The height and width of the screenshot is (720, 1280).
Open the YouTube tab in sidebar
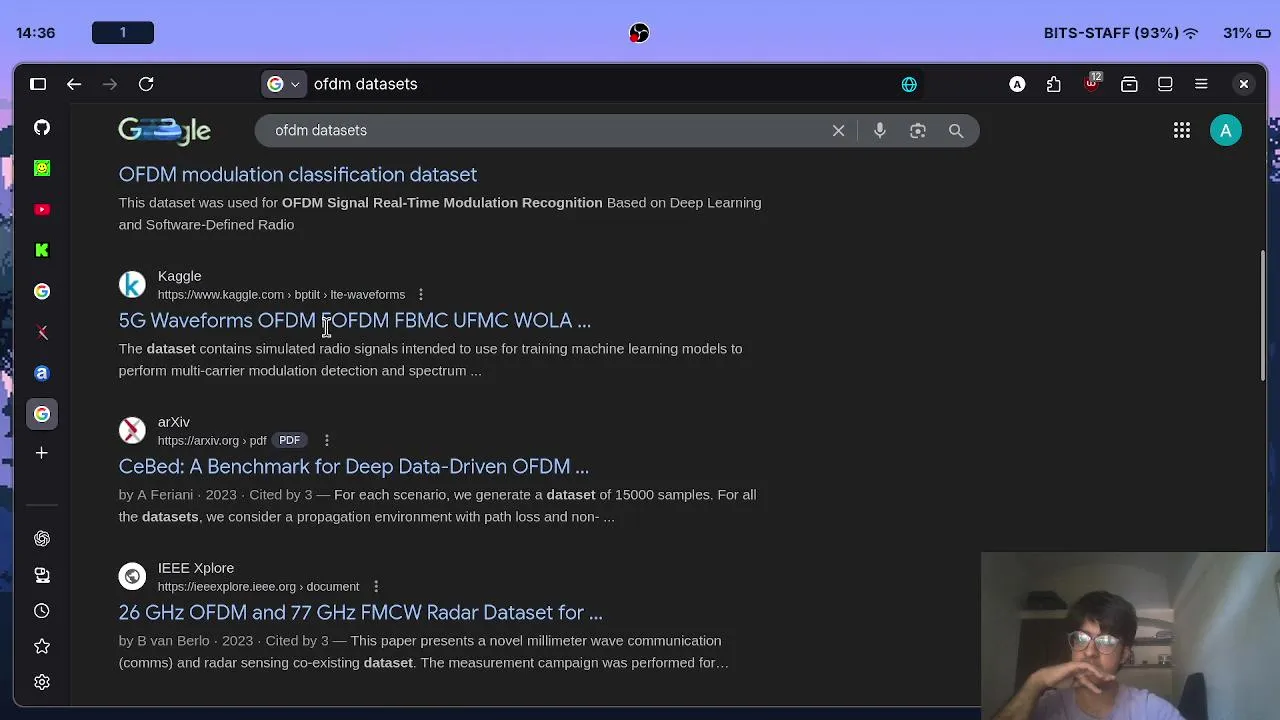pyautogui.click(x=42, y=209)
